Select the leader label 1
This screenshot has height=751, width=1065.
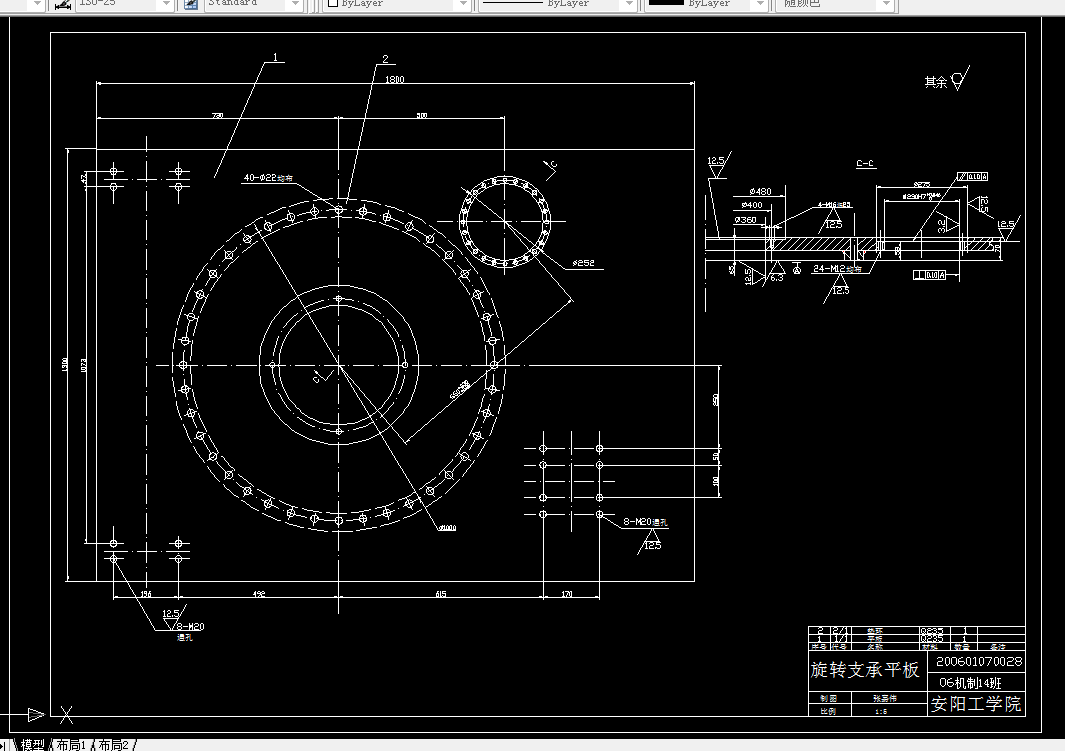(275, 57)
